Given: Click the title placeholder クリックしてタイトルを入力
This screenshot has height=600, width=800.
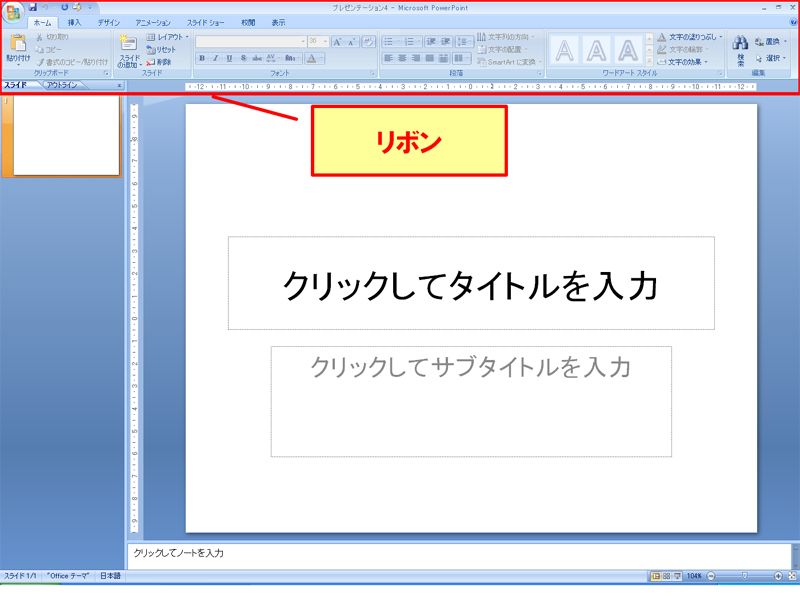Looking at the screenshot, I should 471,283.
